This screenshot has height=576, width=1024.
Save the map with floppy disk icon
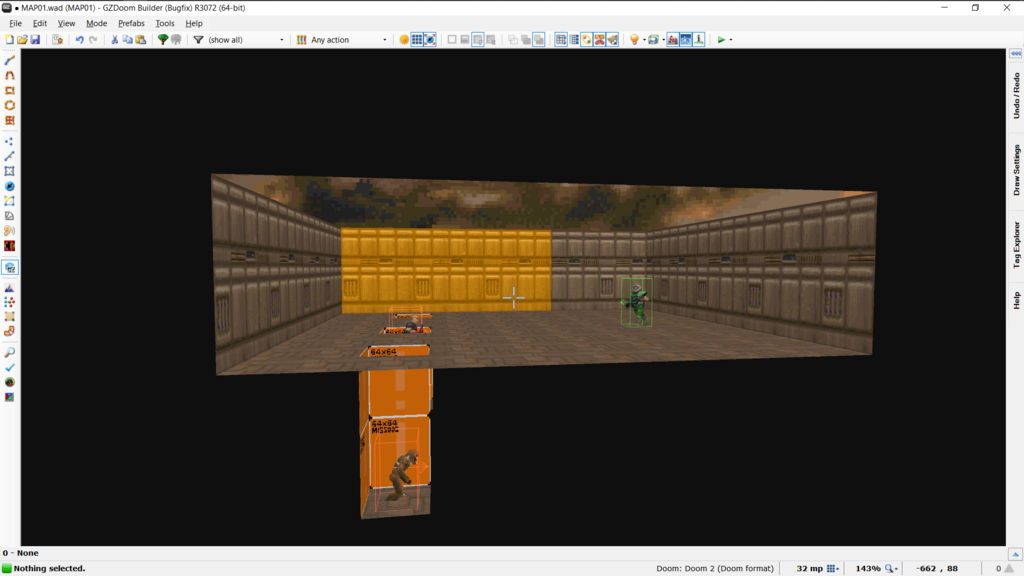[x=35, y=40]
